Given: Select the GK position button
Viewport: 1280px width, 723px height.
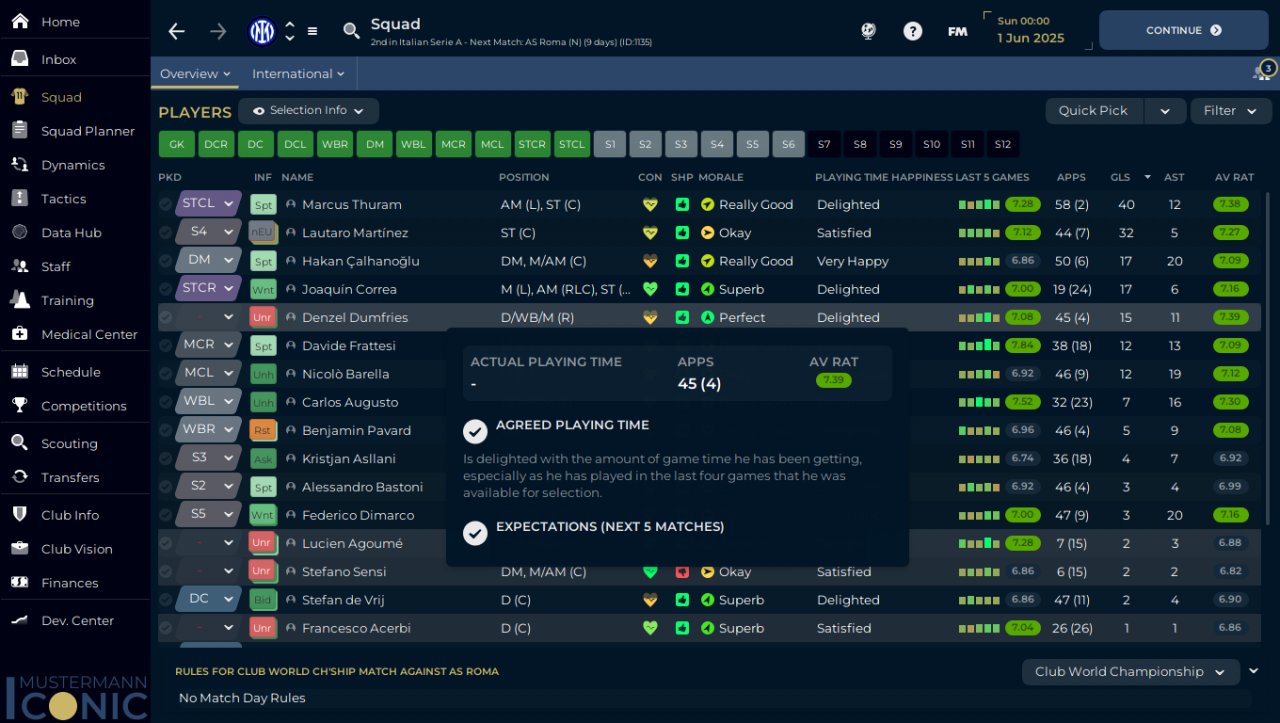Looking at the screenshot, I should point(176,145).
